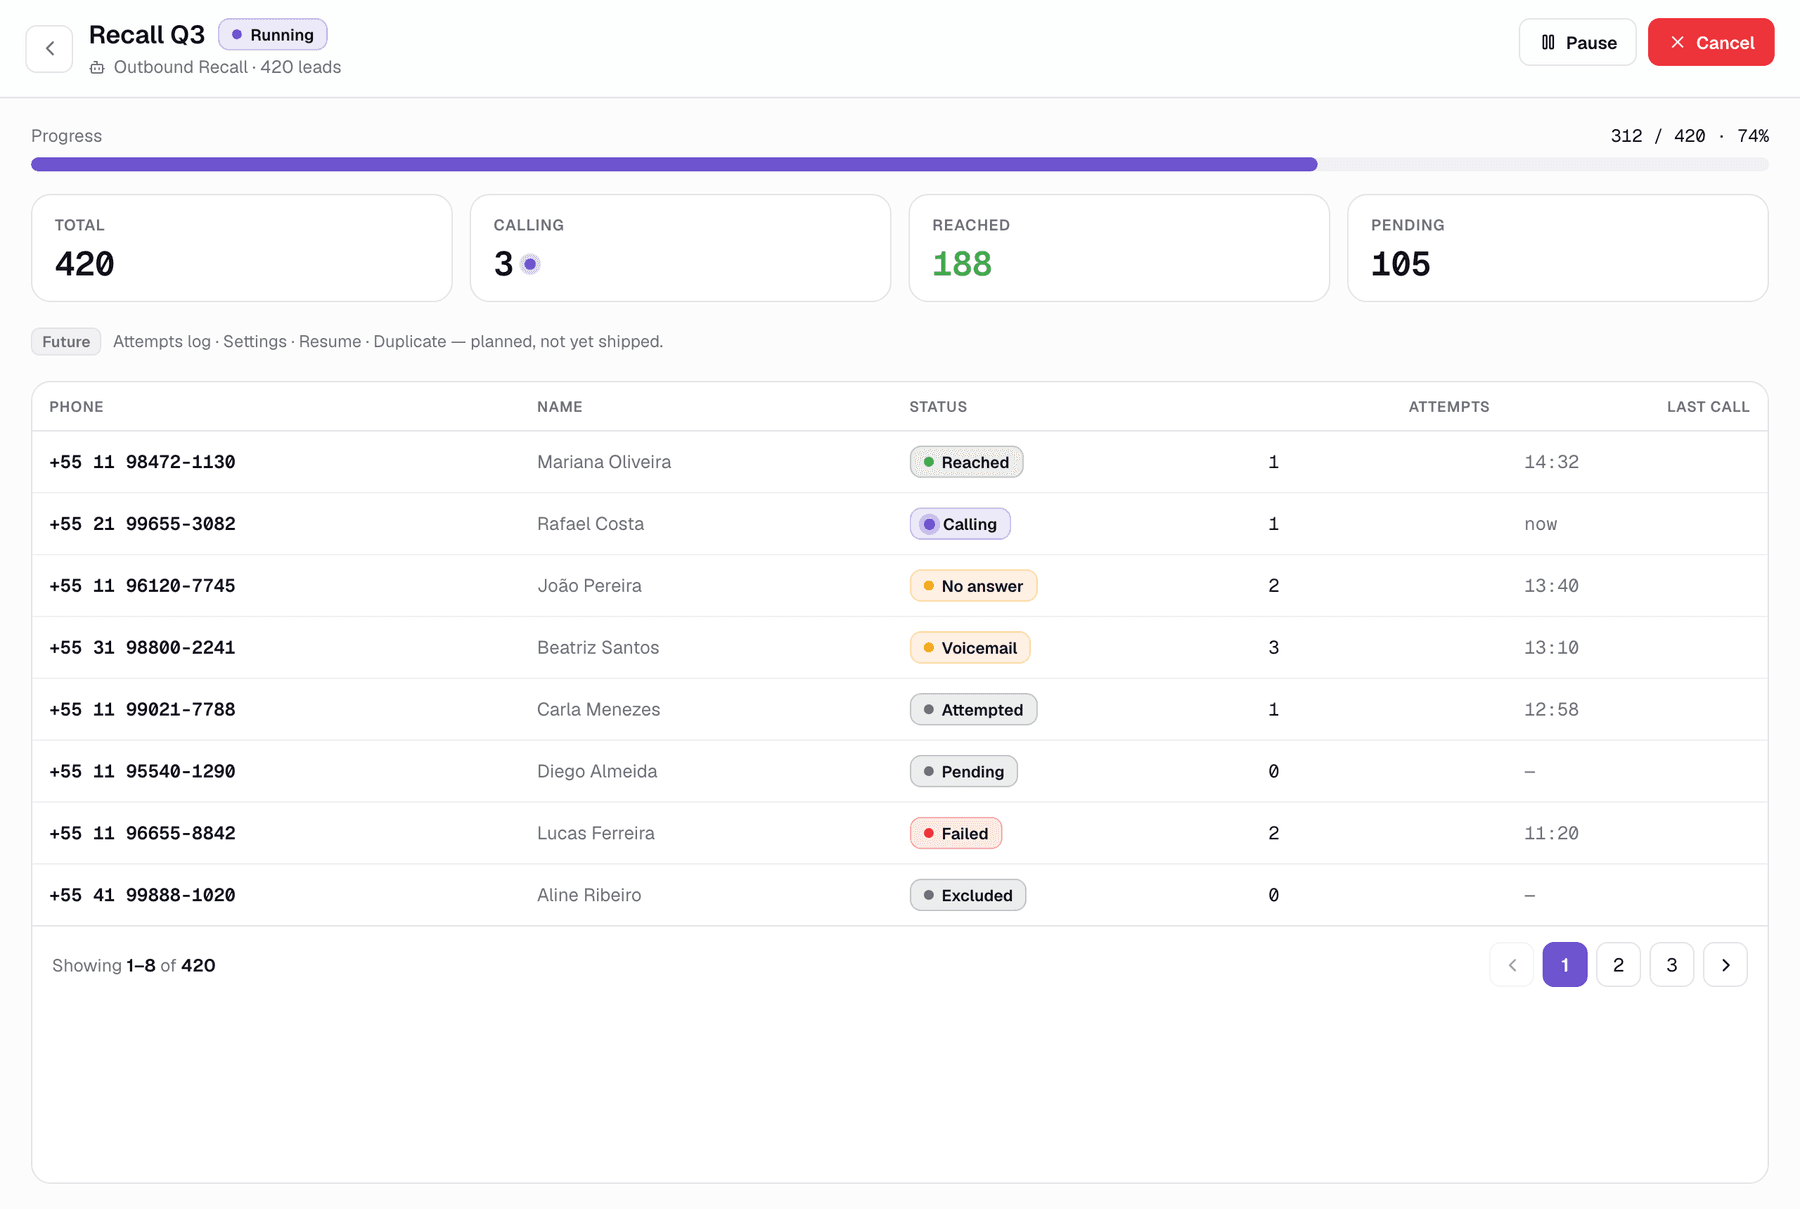The width and height of the screenshot is (1800, 1209).
Task: Click Mariana Oliveira's Reached status badge
Action: click(x=966, y=462)
